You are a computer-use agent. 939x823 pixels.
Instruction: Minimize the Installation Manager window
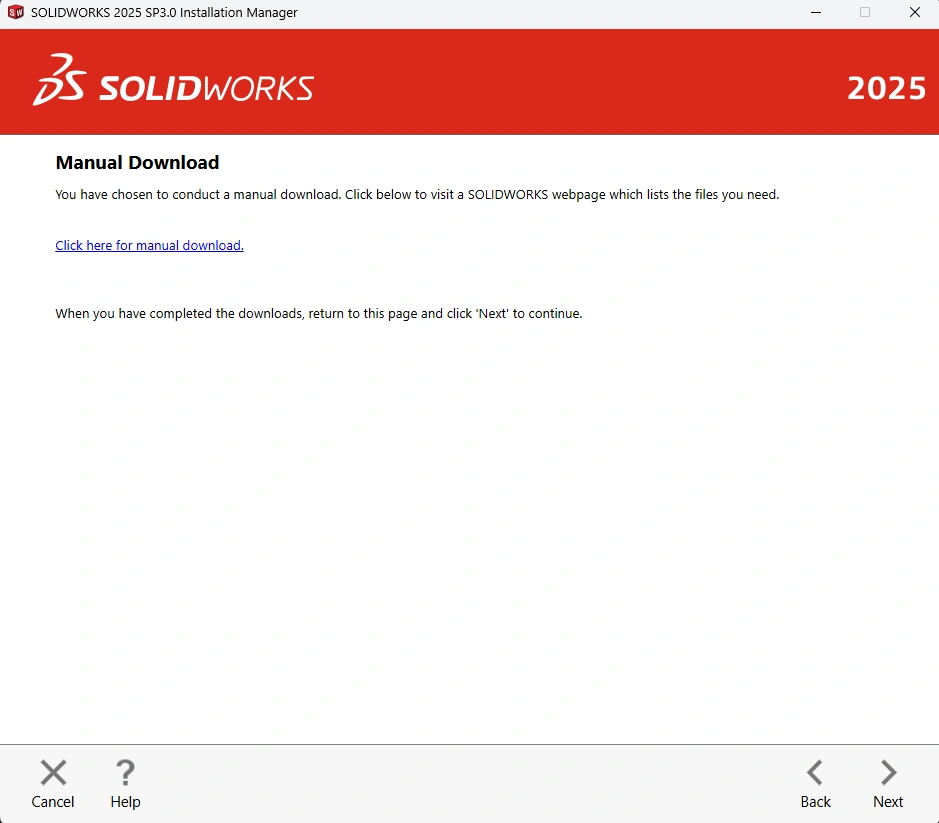[816, 12]
